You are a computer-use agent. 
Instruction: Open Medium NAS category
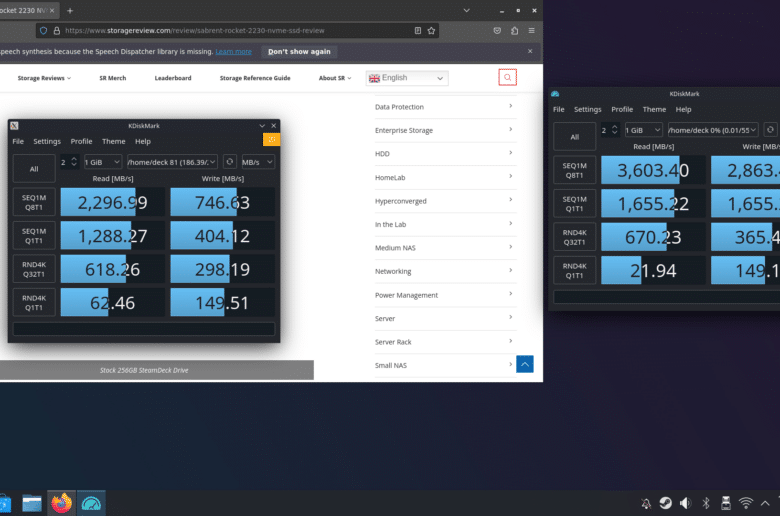coord(444,247)
